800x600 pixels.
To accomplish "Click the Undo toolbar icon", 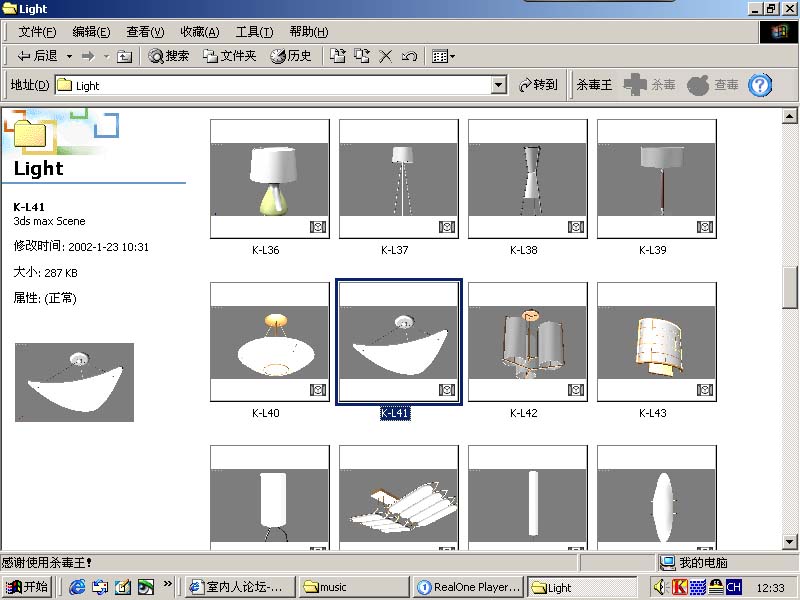I will click(408, 57).
